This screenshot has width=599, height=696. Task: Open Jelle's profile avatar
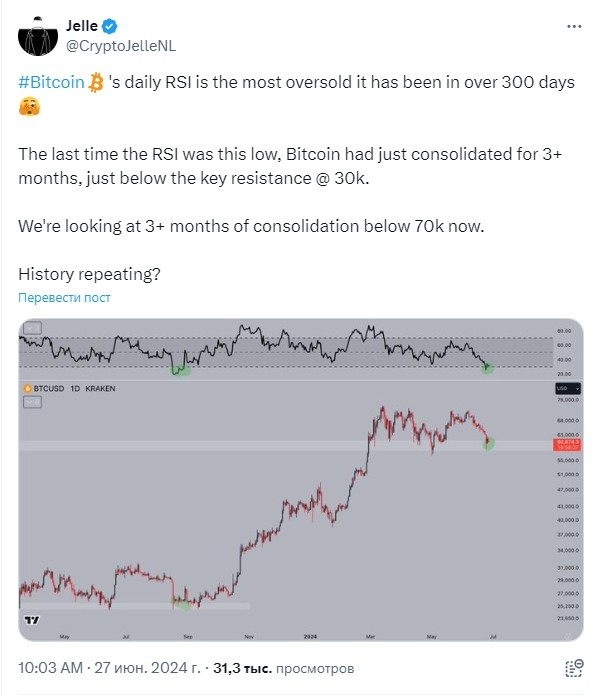[x=38, y=36]
